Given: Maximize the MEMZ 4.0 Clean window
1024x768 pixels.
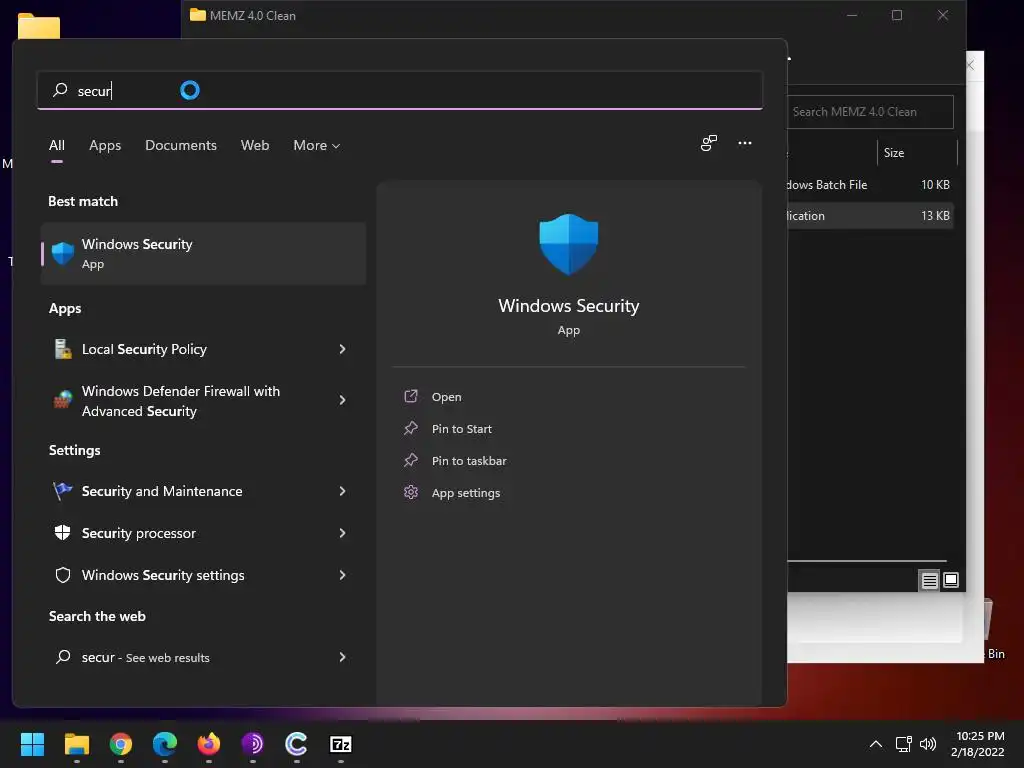Looking at the screenshot, I should coord(897,15).
